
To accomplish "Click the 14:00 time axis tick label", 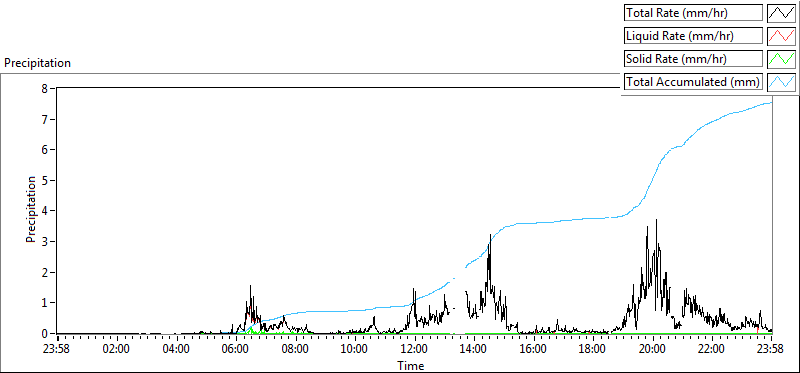I will point(474,350).
